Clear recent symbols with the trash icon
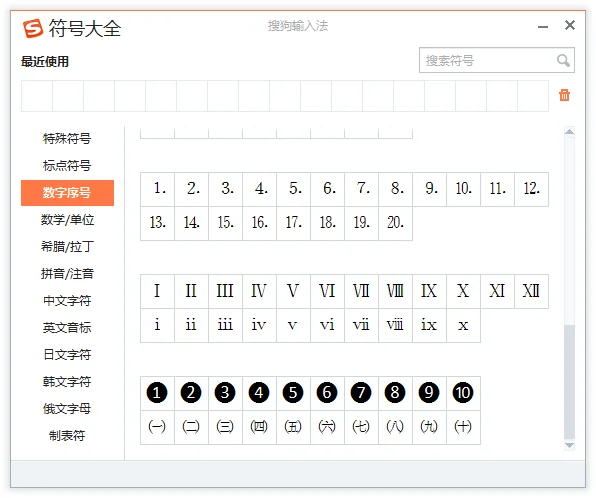Image resolution: width=596 pixels, height=498 pixels. pos(564,95)
